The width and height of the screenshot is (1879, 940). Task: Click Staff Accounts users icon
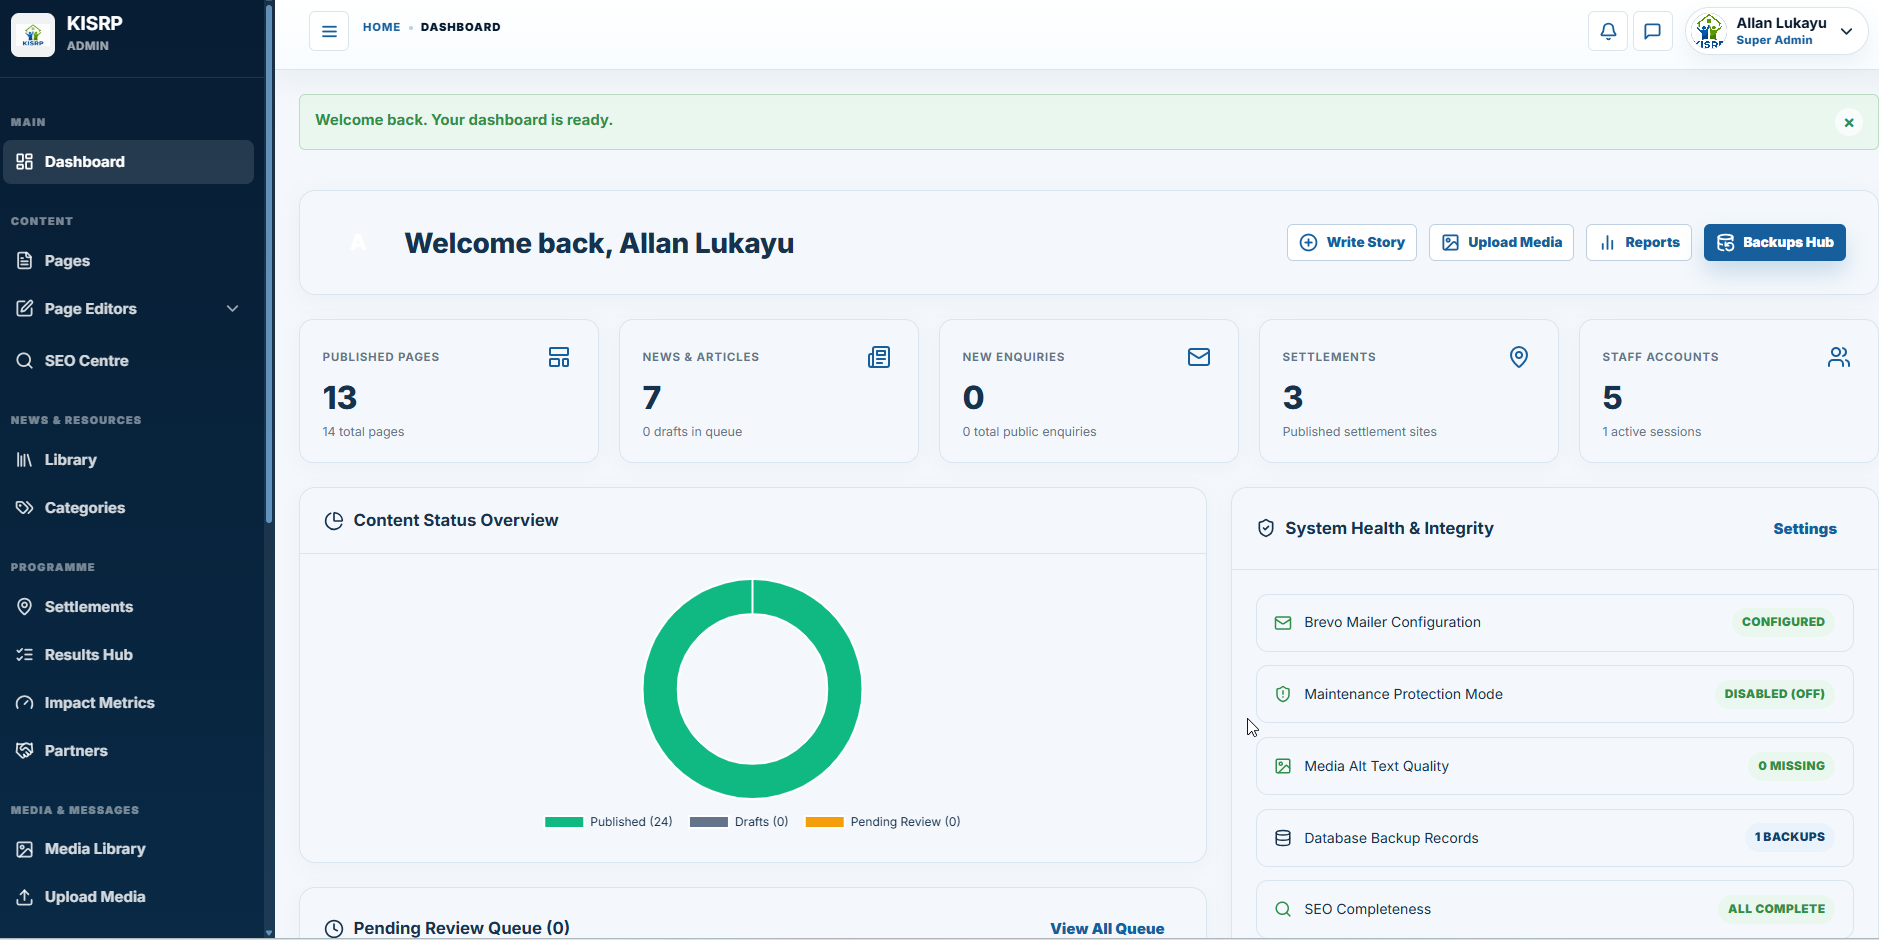1839,357
